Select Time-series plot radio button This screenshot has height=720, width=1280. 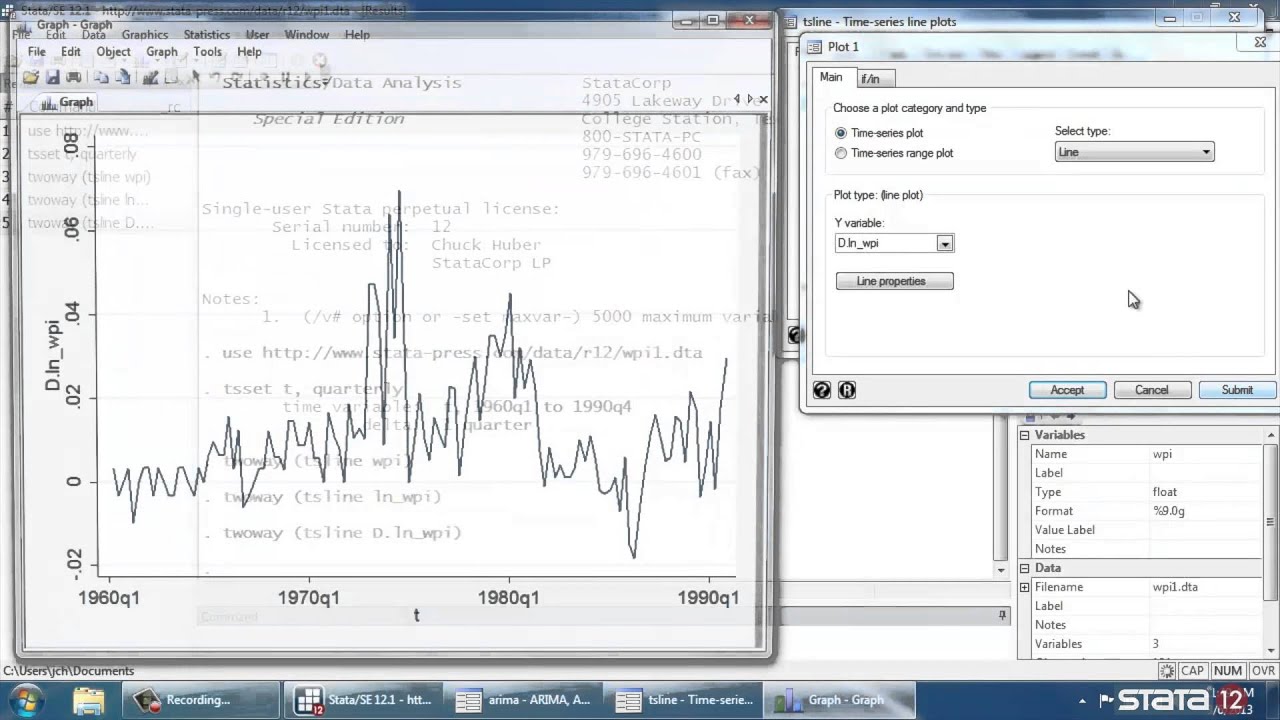841,133
